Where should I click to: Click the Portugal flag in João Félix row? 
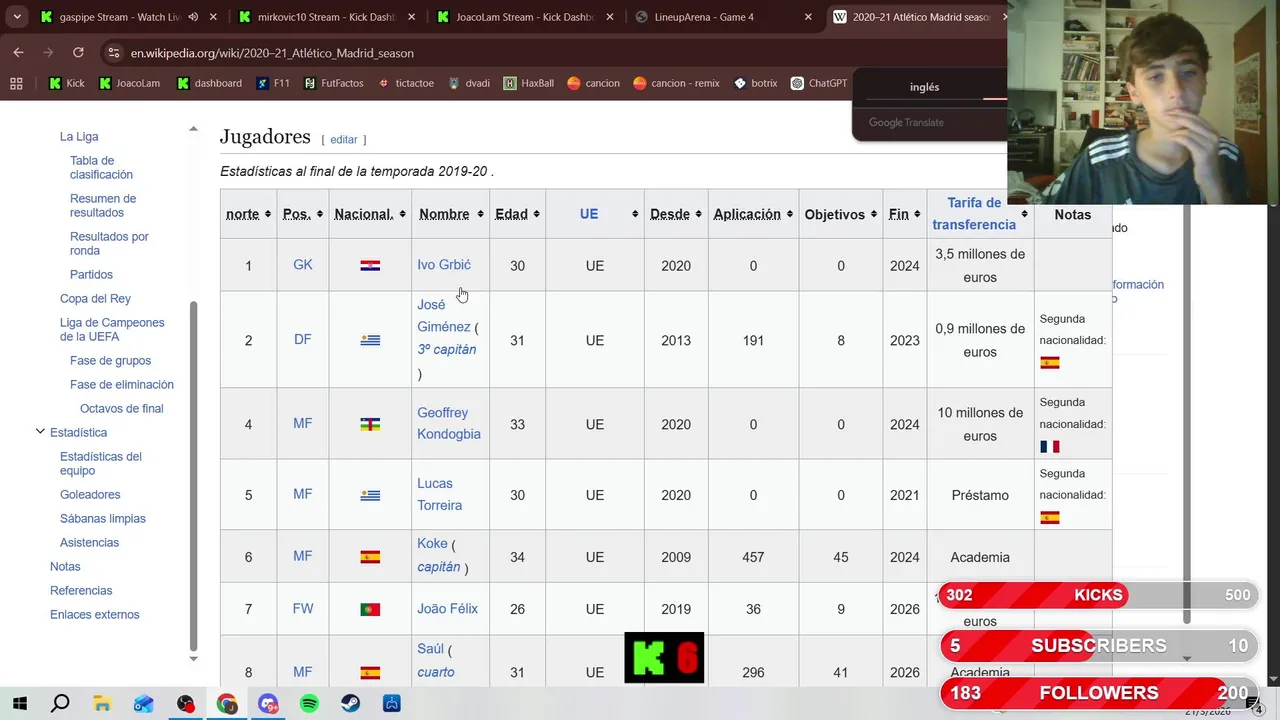(x=370, y=609)
